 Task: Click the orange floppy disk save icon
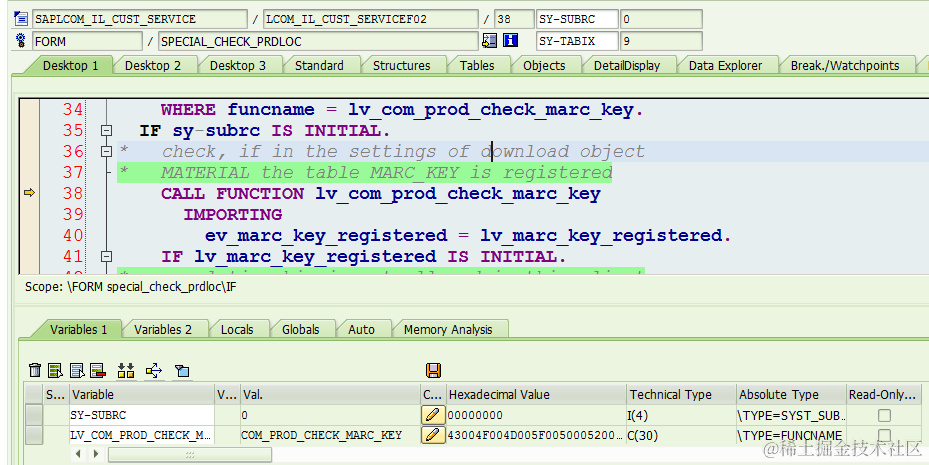(x=433, y=371)
